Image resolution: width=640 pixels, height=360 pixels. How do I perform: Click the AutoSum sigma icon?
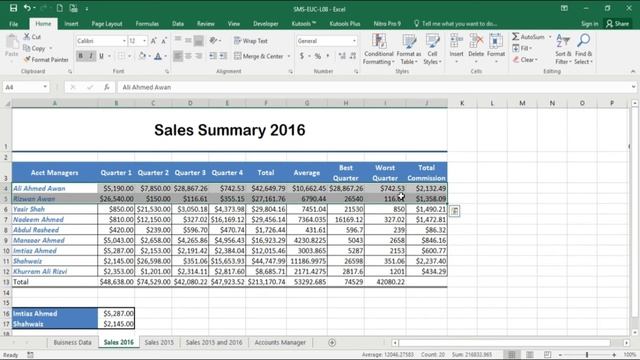pyautogui.click(x=516, y=37)
